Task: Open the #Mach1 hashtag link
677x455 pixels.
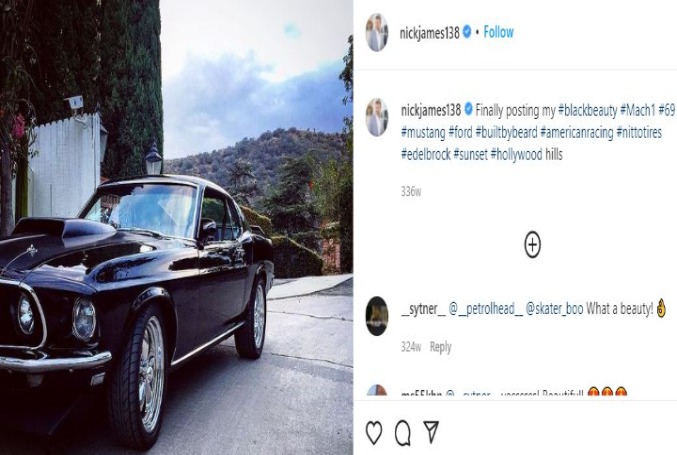Action: click(x=638, y=111)
